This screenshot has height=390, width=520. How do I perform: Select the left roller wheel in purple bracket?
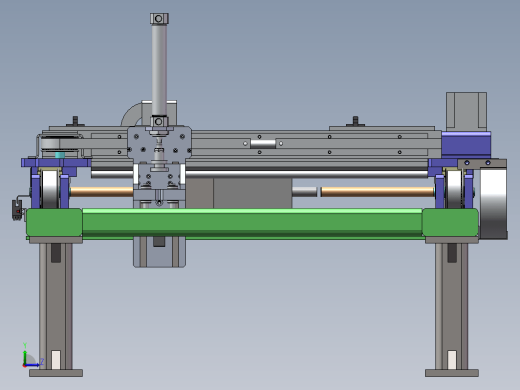point(50,189)
